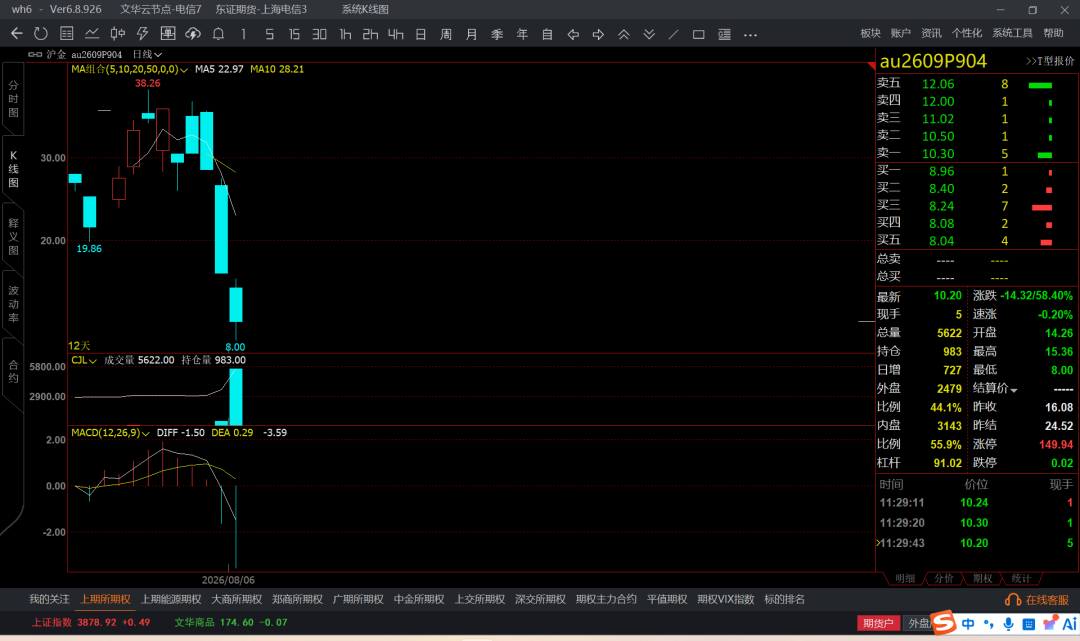The width and height of the screenshot is (1080, 641).
Task: Click the 外盘 account button
Action: click(x=918, y=623)
